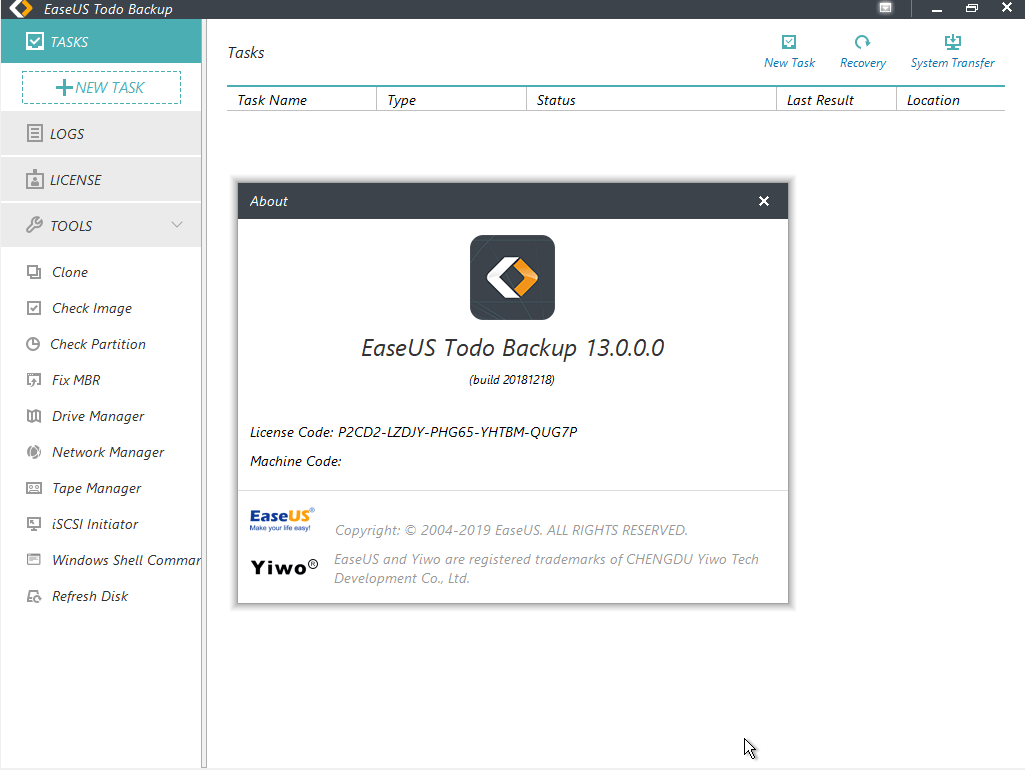Screen dimensions: 1025x770
Task: Restore down the EaseUS Todo Backup window
Action: click(x=972, y=8)
